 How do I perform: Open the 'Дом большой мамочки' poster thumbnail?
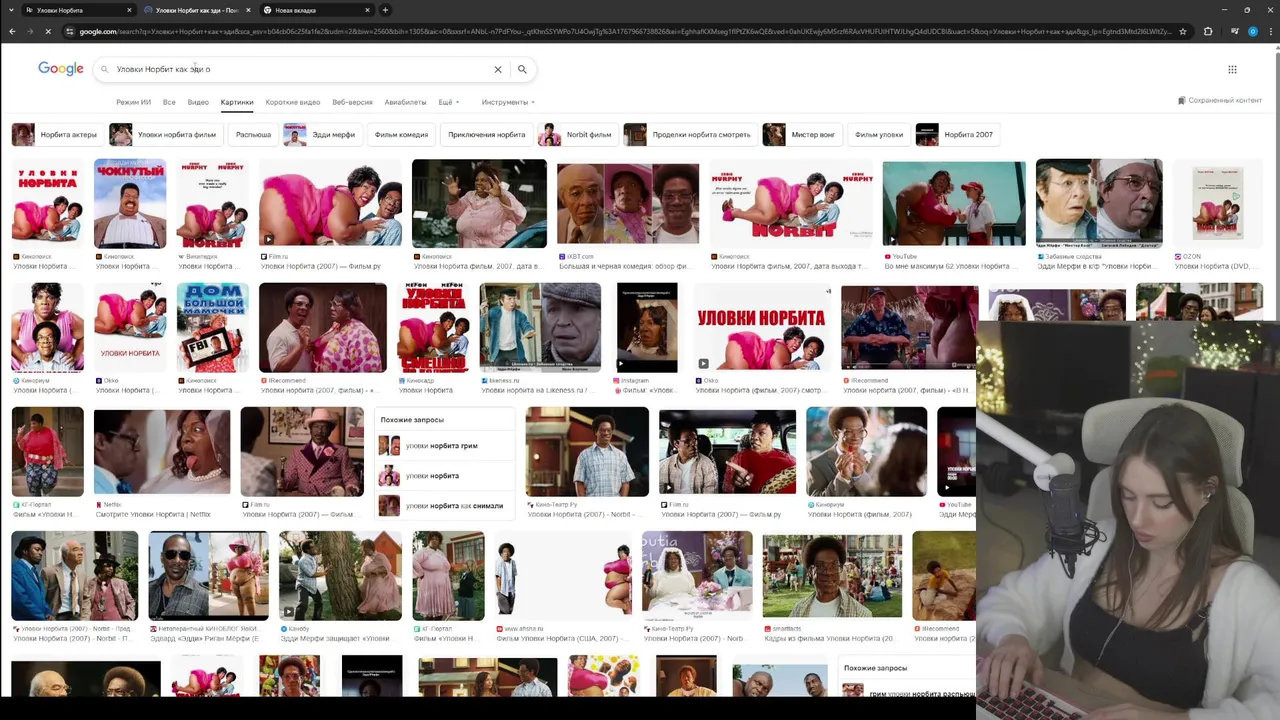(212, 328)
